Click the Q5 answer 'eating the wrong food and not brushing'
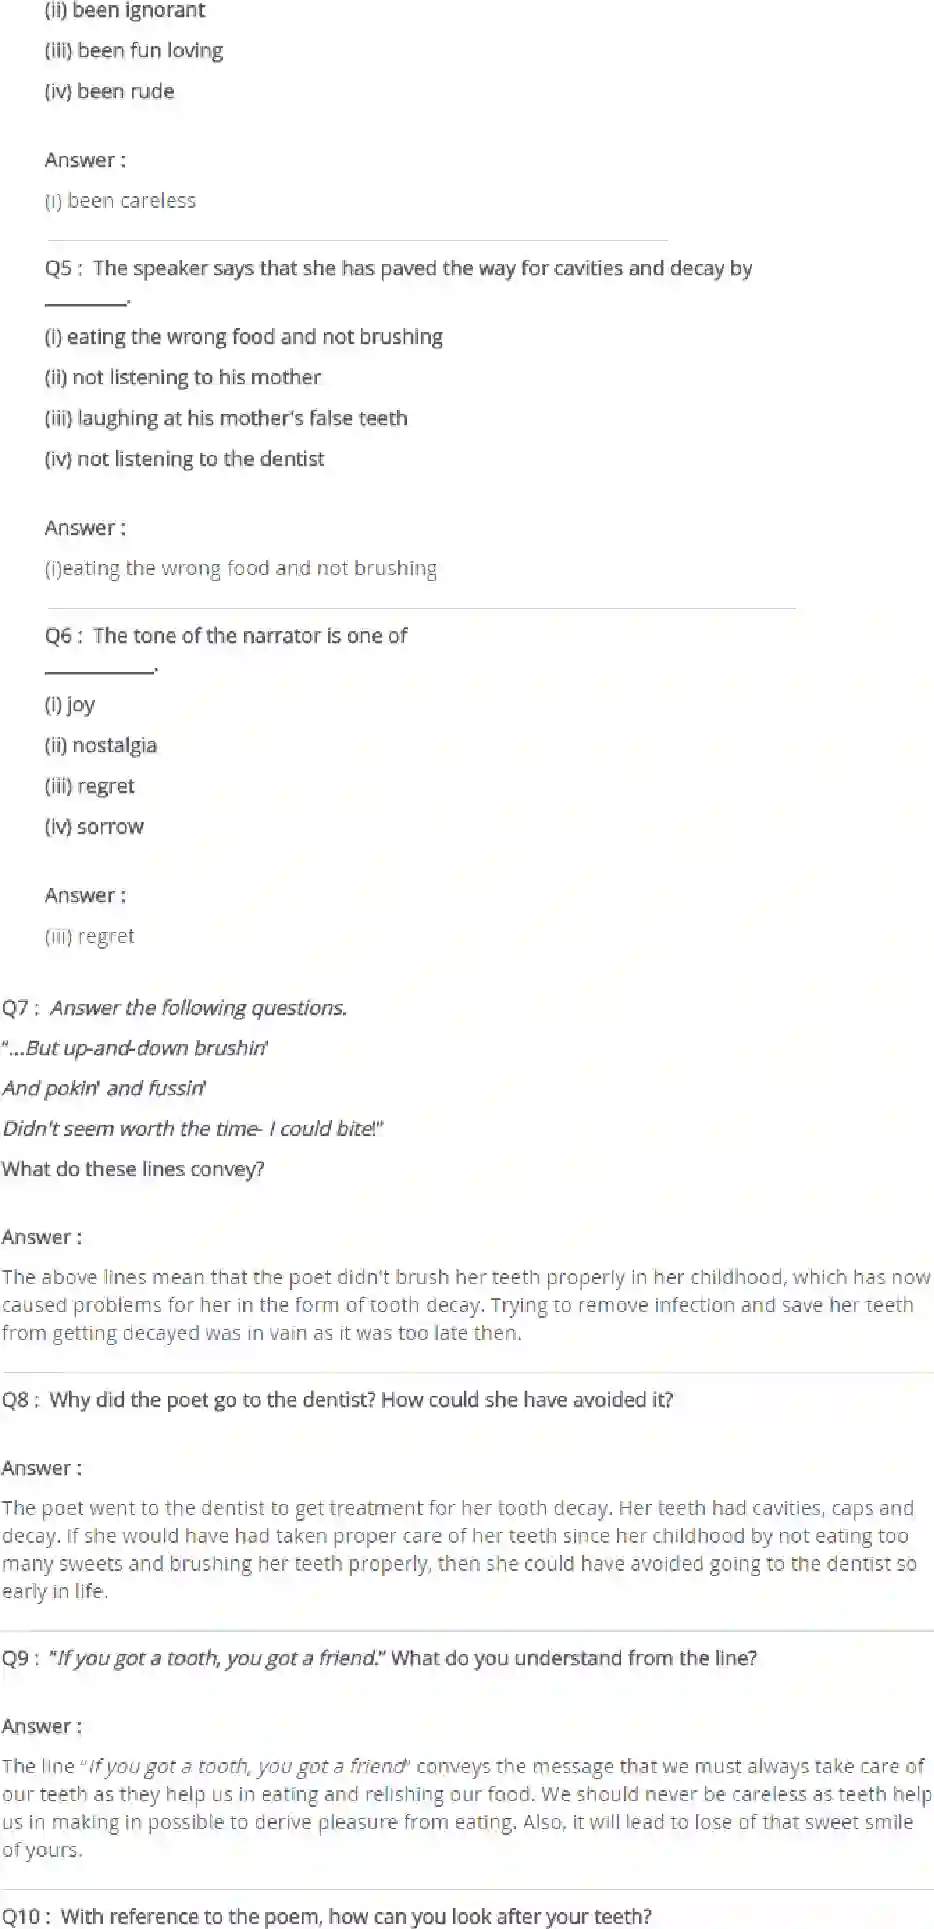 point(241,569)
